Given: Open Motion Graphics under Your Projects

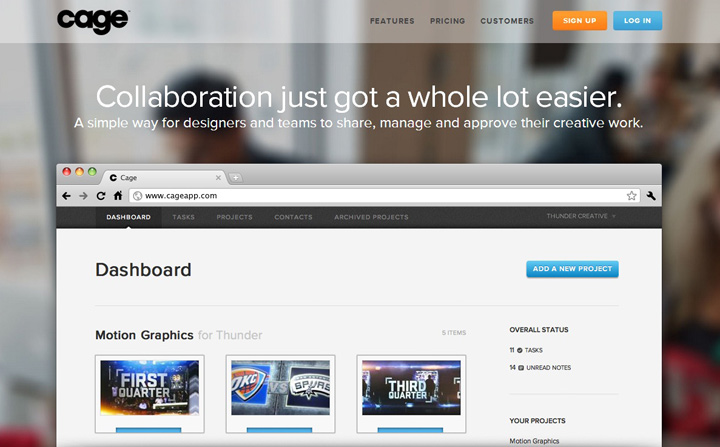Looking at the screenshot, I should (x=534, y=441).
